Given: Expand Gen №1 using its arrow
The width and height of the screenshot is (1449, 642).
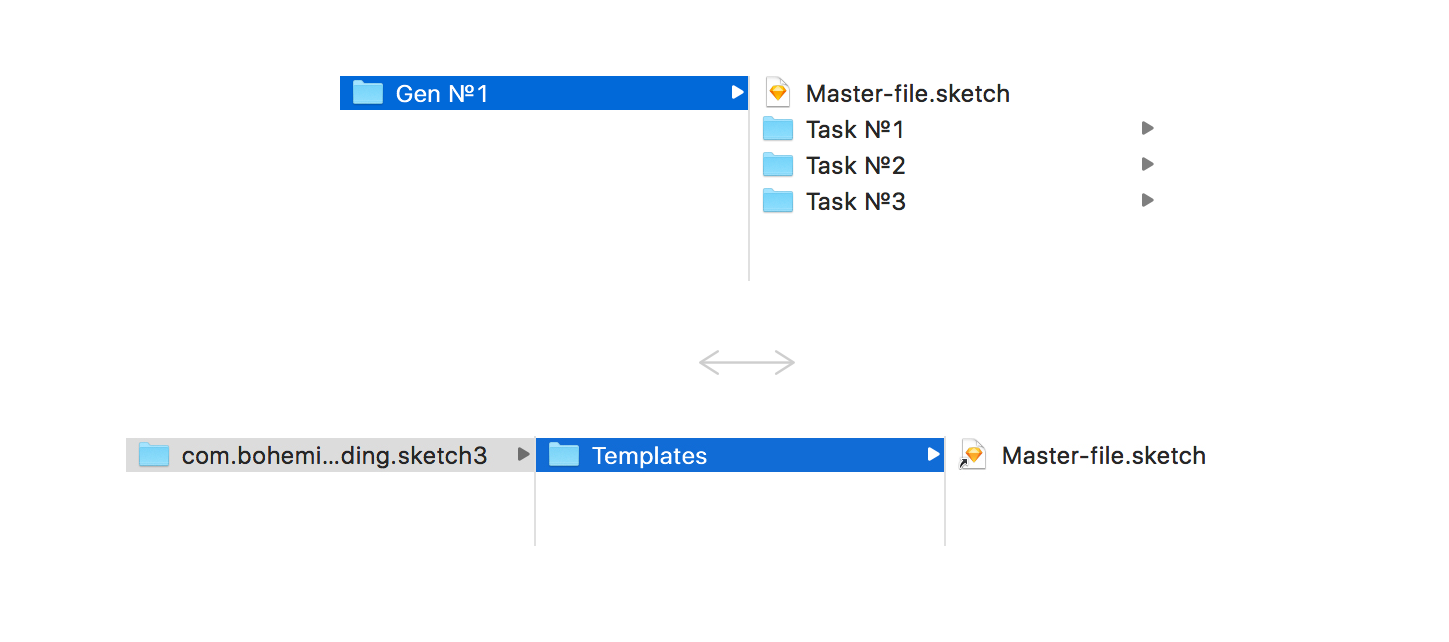Looking at the screenshot, I should [737, 93].
